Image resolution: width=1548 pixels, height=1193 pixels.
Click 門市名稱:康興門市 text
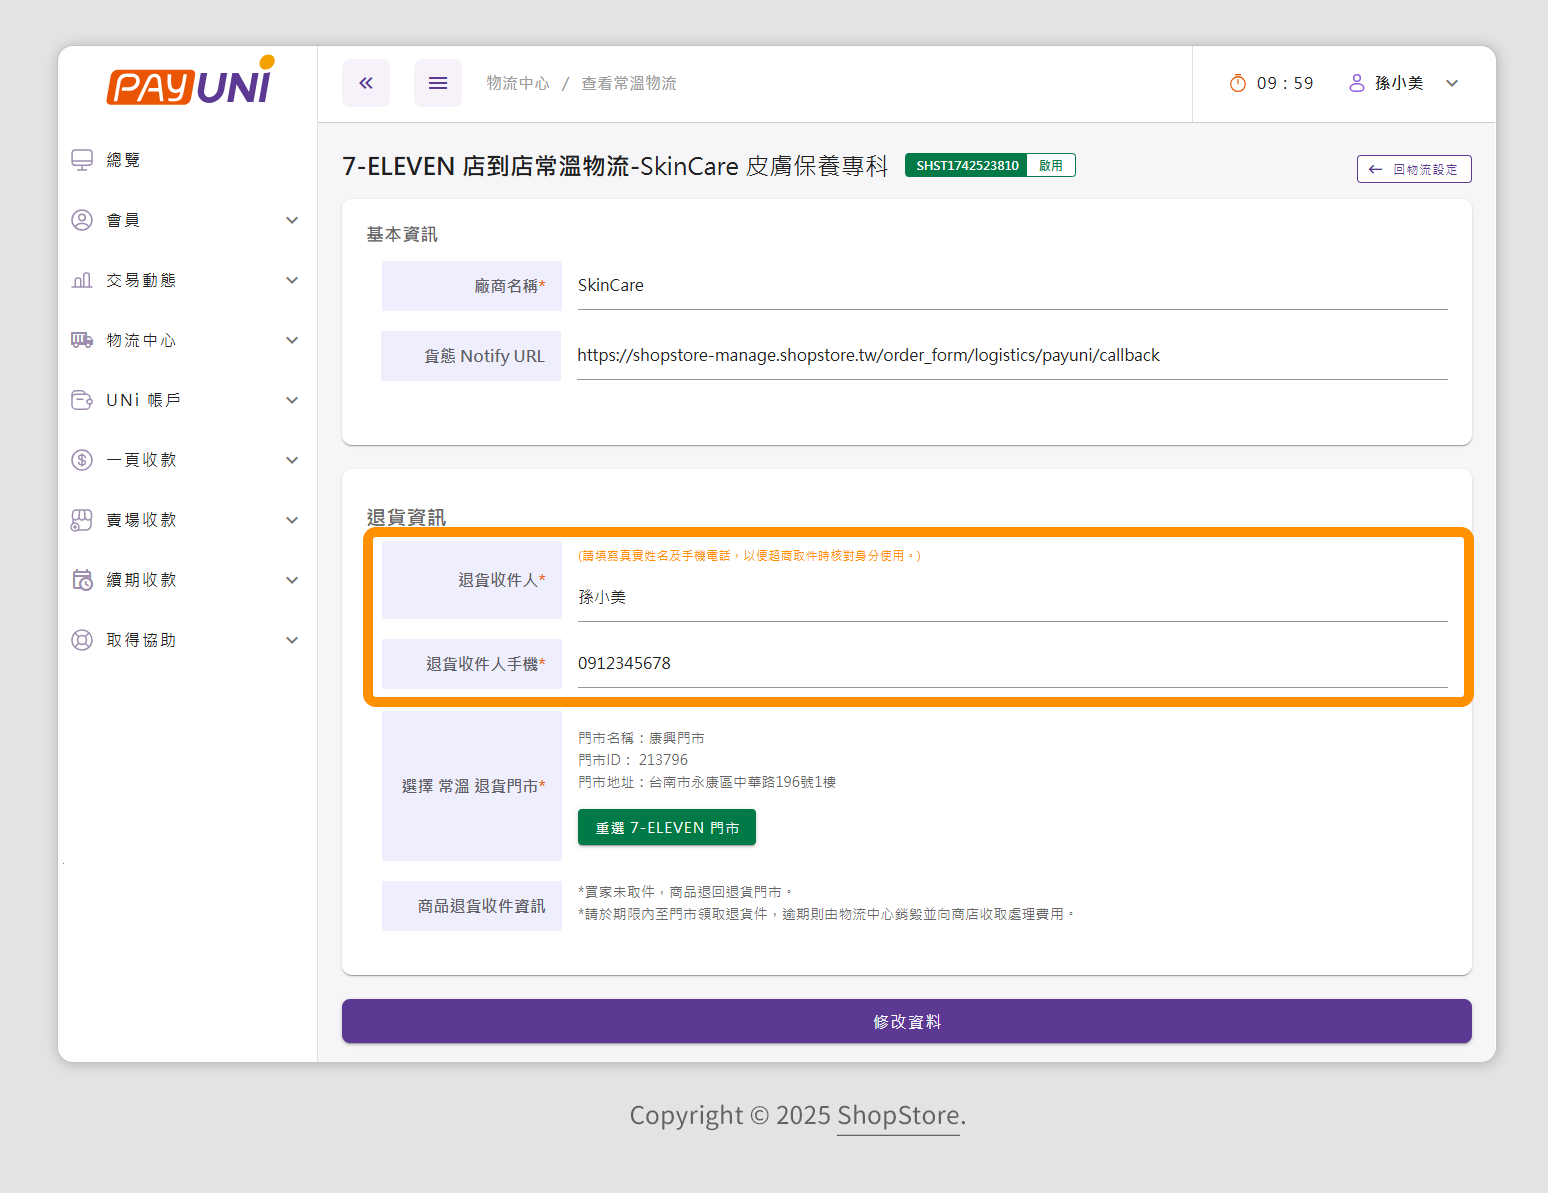pyautogui.click(x=641, y=738)
